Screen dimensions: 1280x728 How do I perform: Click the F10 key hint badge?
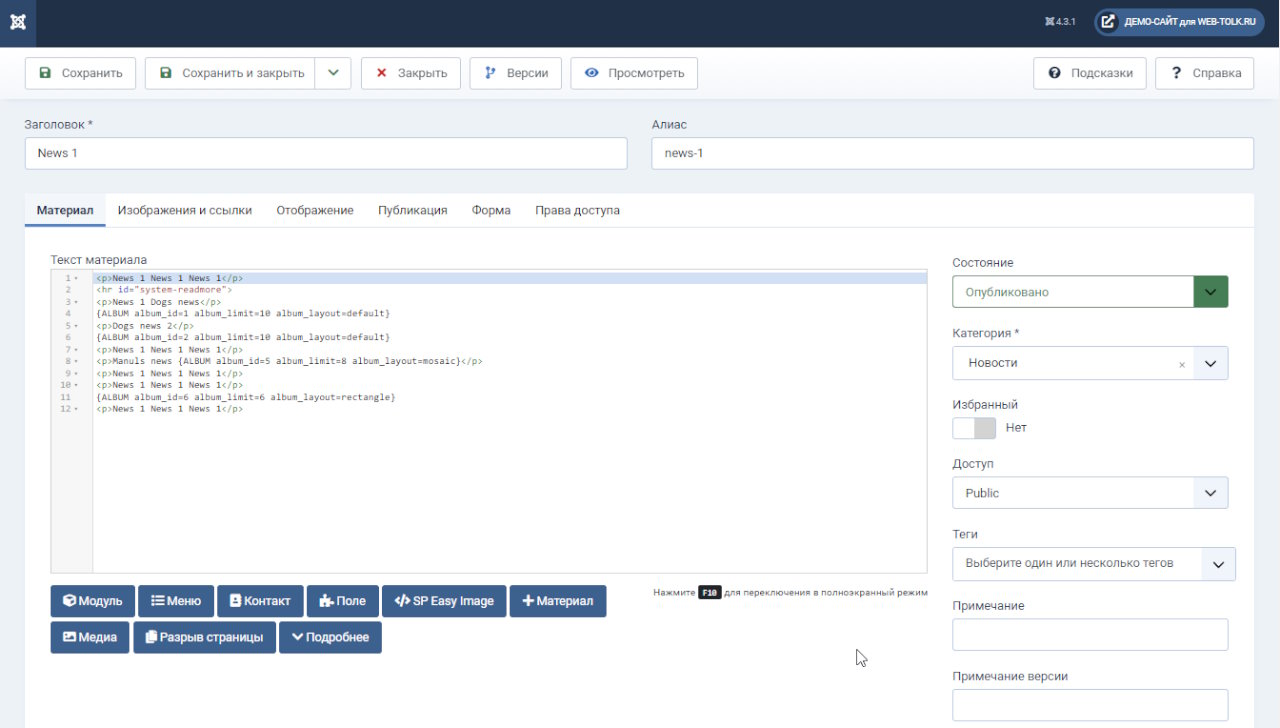[x=710, y=593]
